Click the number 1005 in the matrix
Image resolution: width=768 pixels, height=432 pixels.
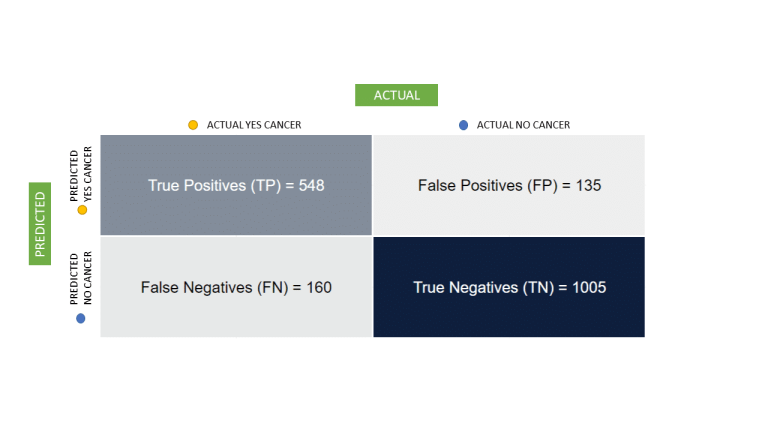(x=589, y=287)
